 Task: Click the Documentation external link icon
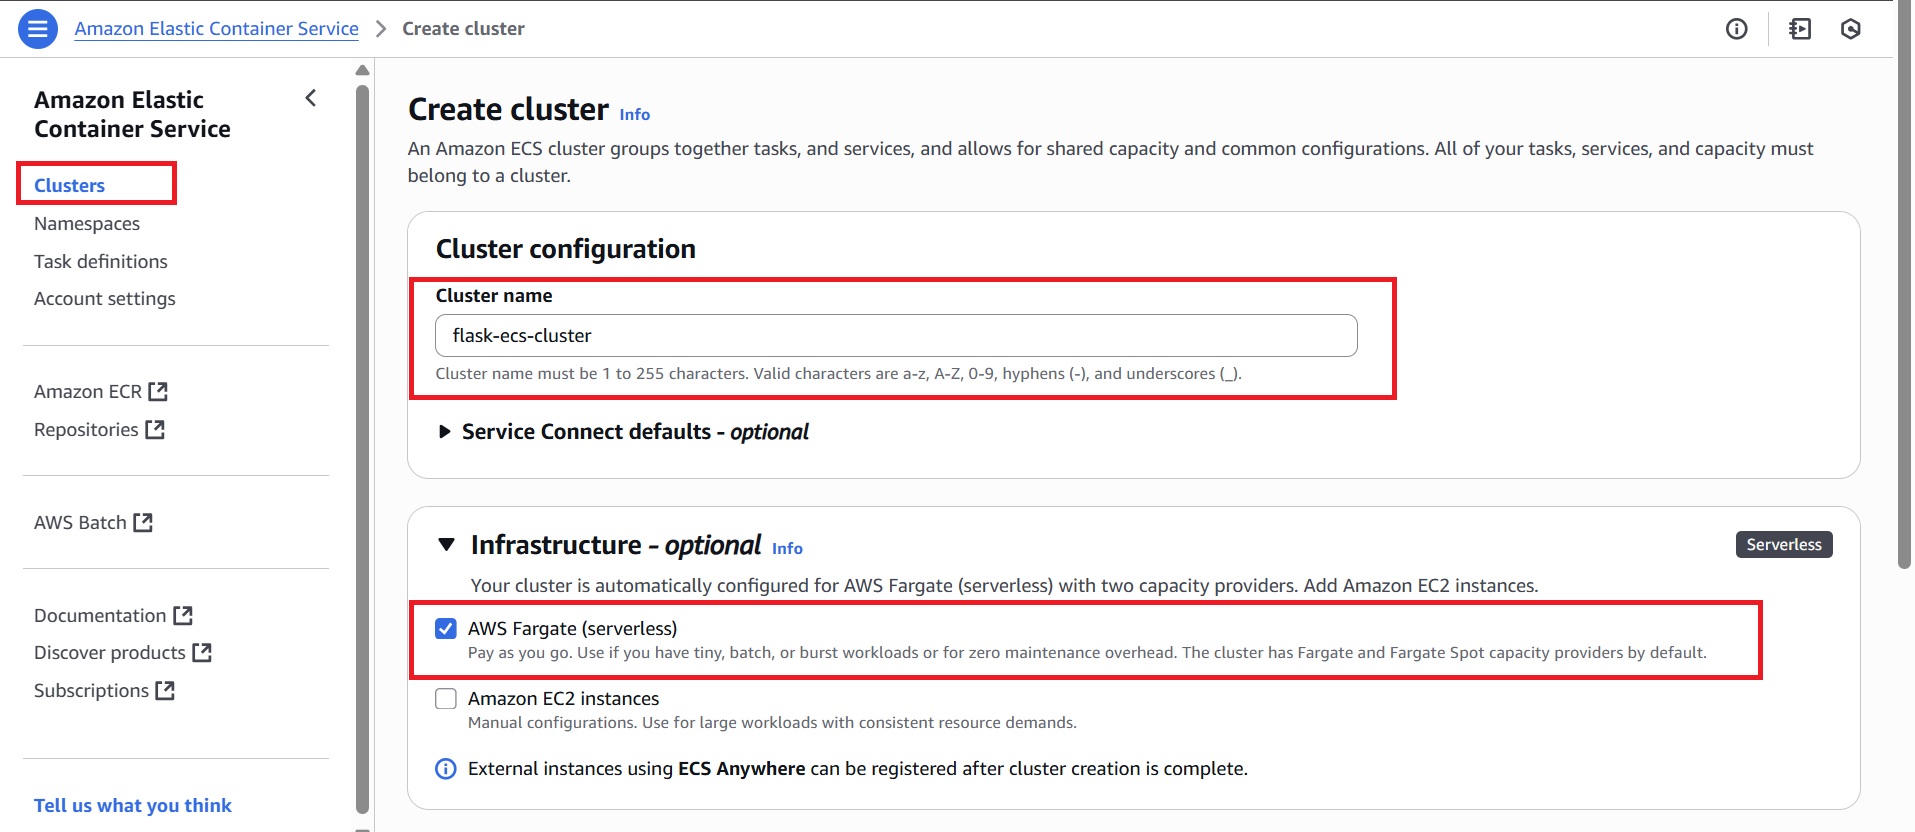pos(183,614)
